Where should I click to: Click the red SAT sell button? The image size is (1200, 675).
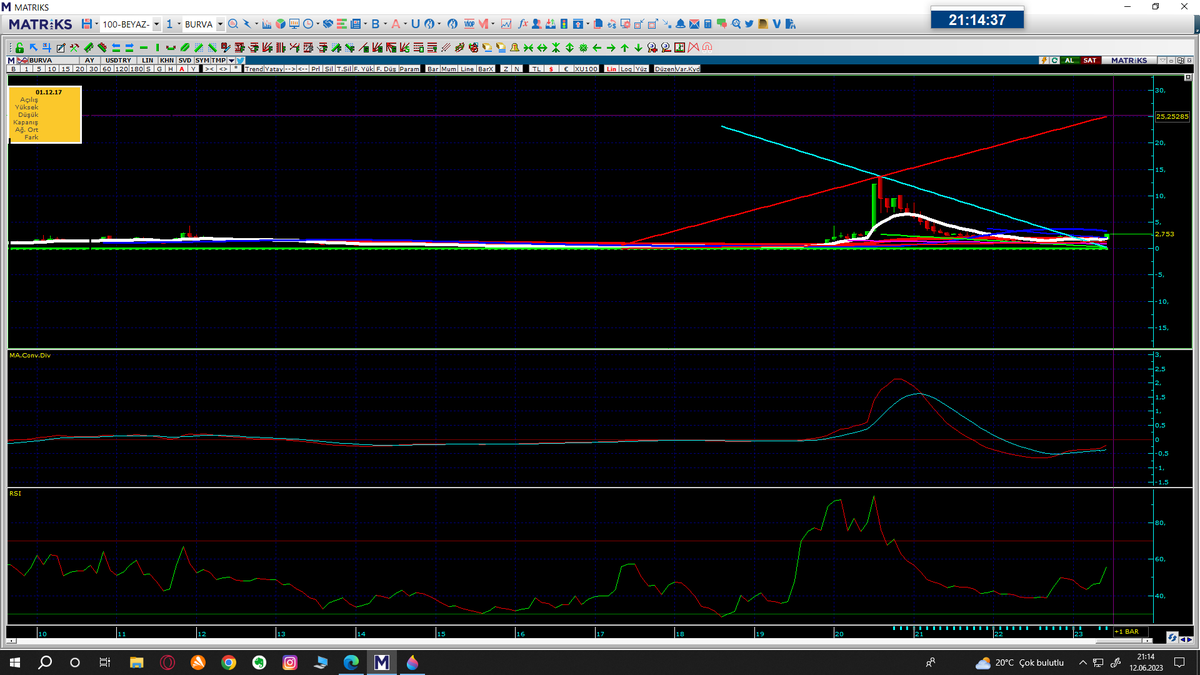(1090, 60)
